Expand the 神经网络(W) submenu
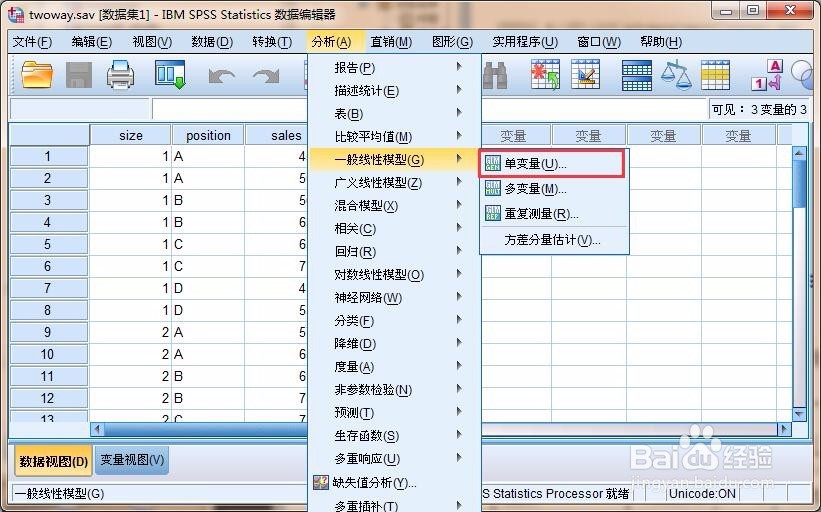The width and height of the screenshot is (821, 512). click(x=395, y=298)
